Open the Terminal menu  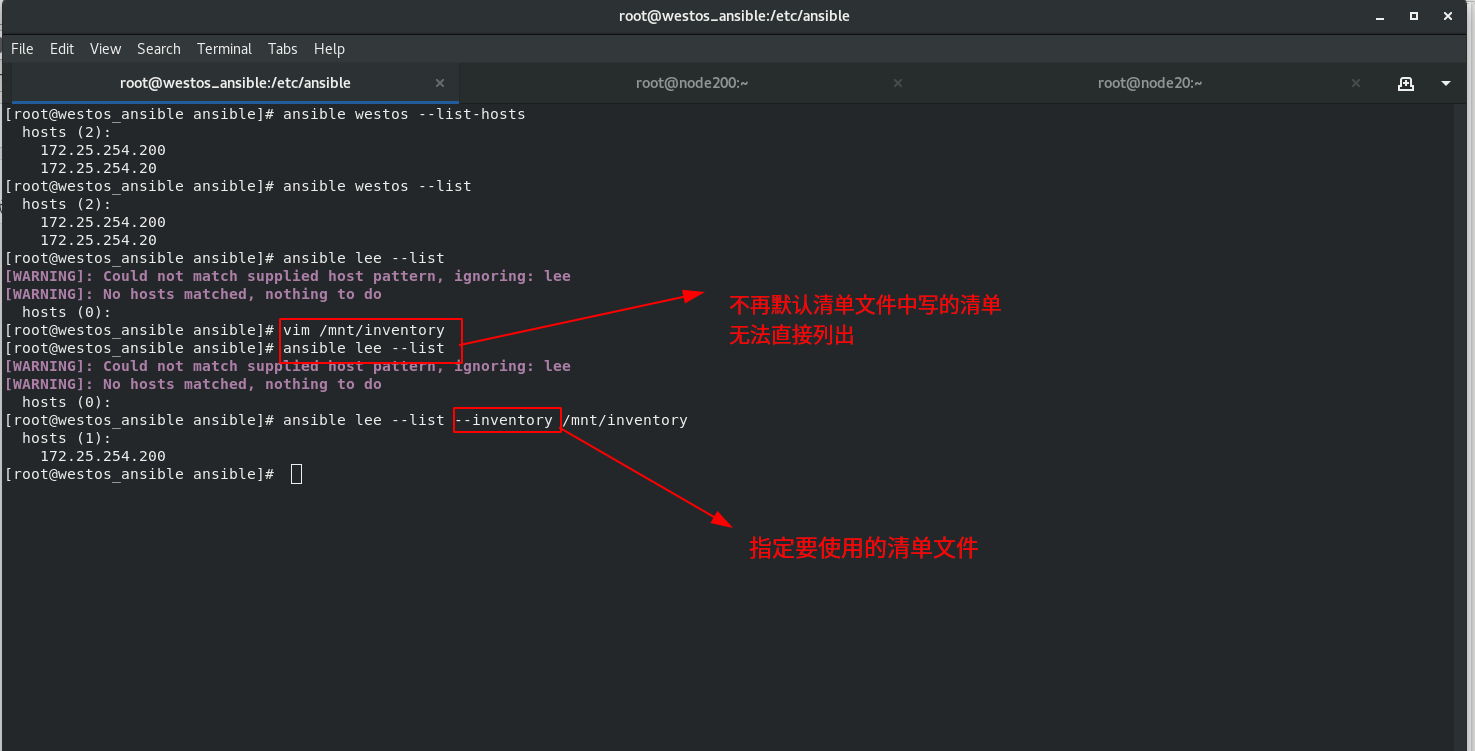click(x=224, y=49)
